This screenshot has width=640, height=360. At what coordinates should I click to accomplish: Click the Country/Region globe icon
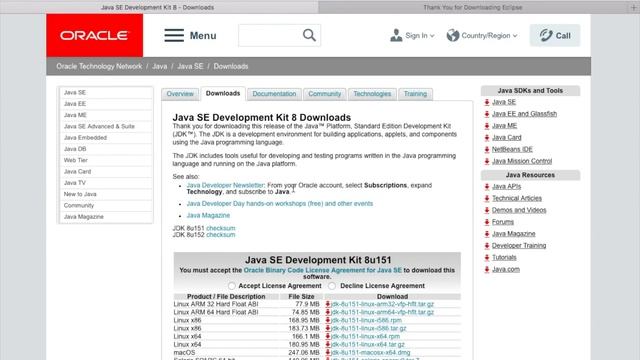click(453, 36)
